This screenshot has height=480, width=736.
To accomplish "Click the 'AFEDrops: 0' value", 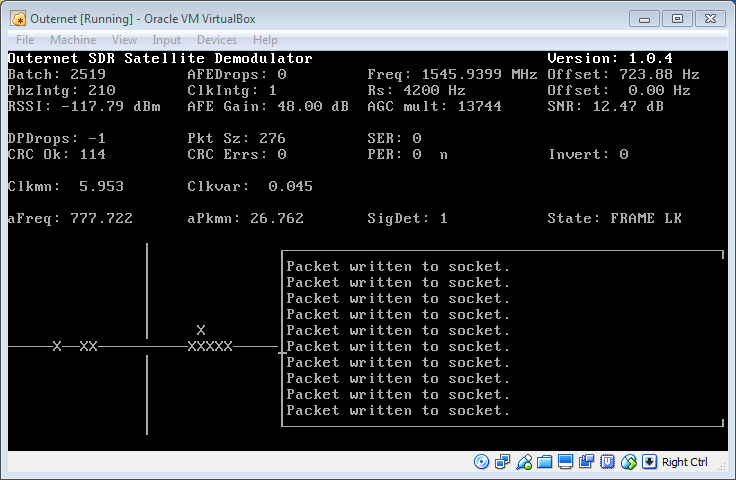I will [237, 74].
